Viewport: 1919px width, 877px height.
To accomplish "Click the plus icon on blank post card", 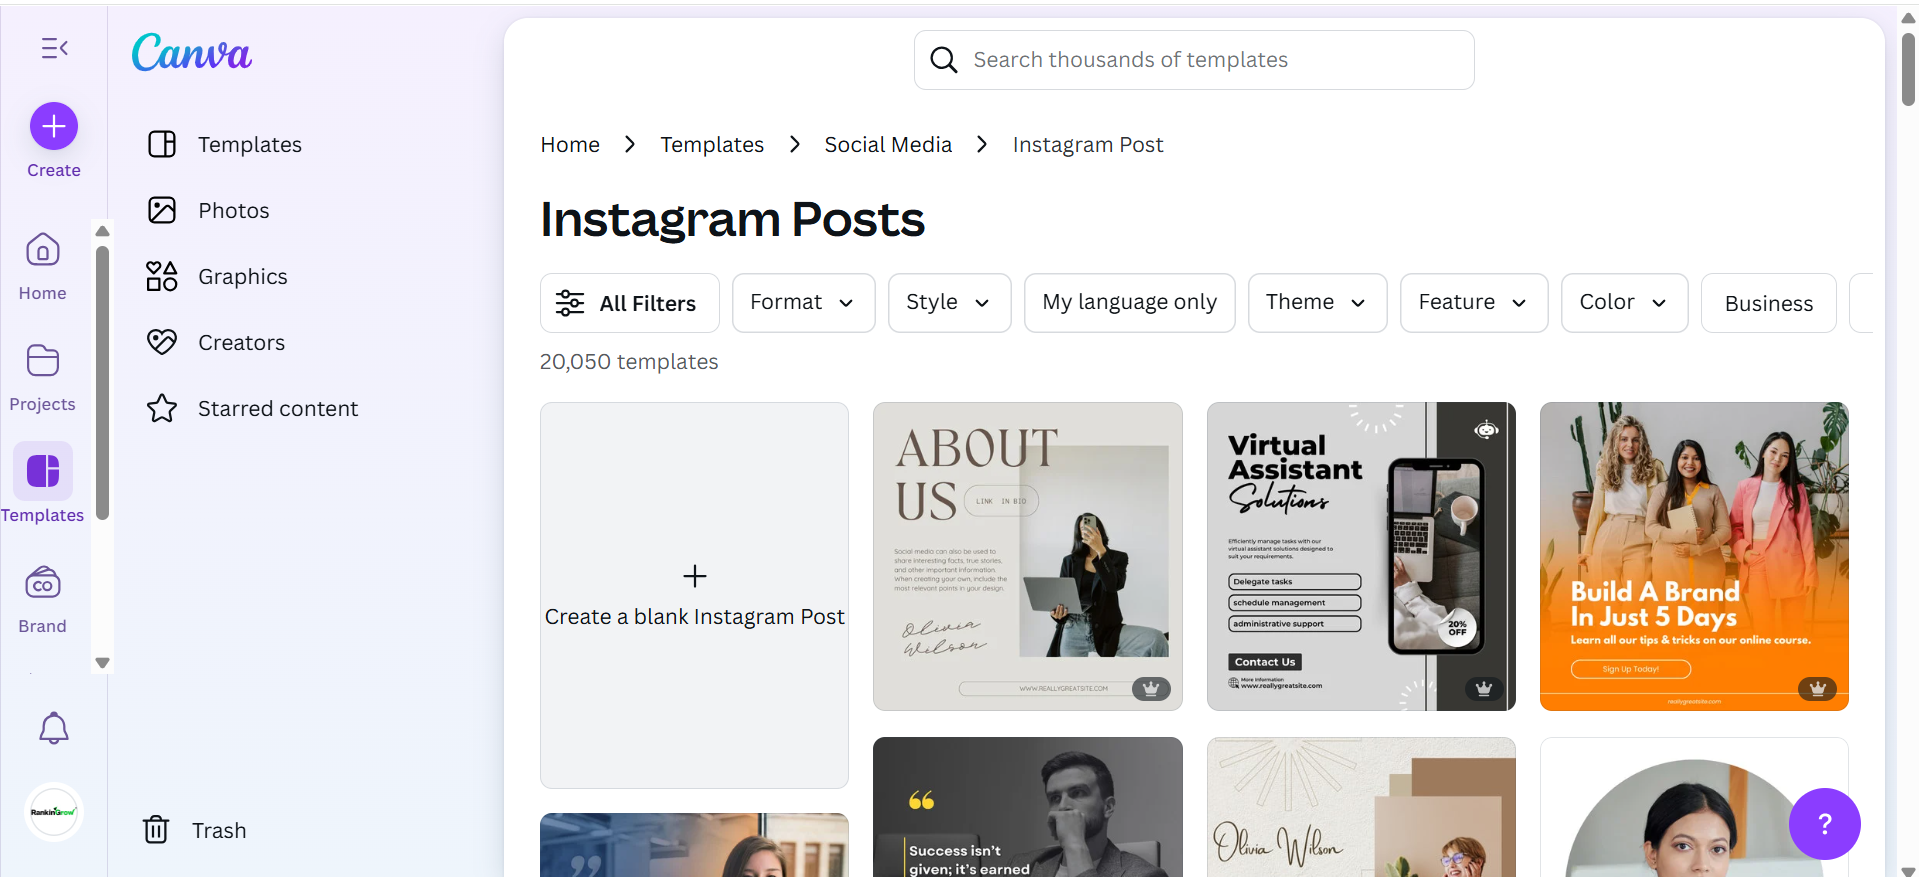I will coord(695,576).
